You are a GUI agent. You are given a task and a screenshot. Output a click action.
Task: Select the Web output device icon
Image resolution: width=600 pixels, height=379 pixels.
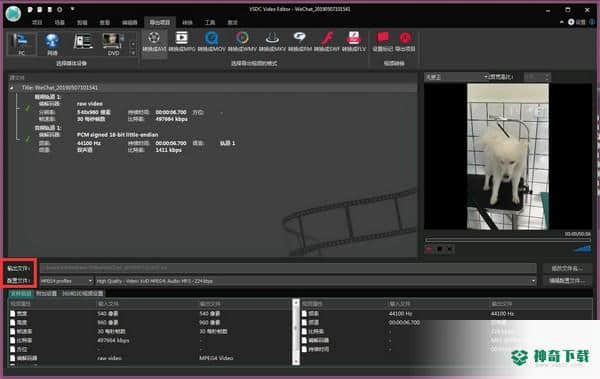point(52,44)
